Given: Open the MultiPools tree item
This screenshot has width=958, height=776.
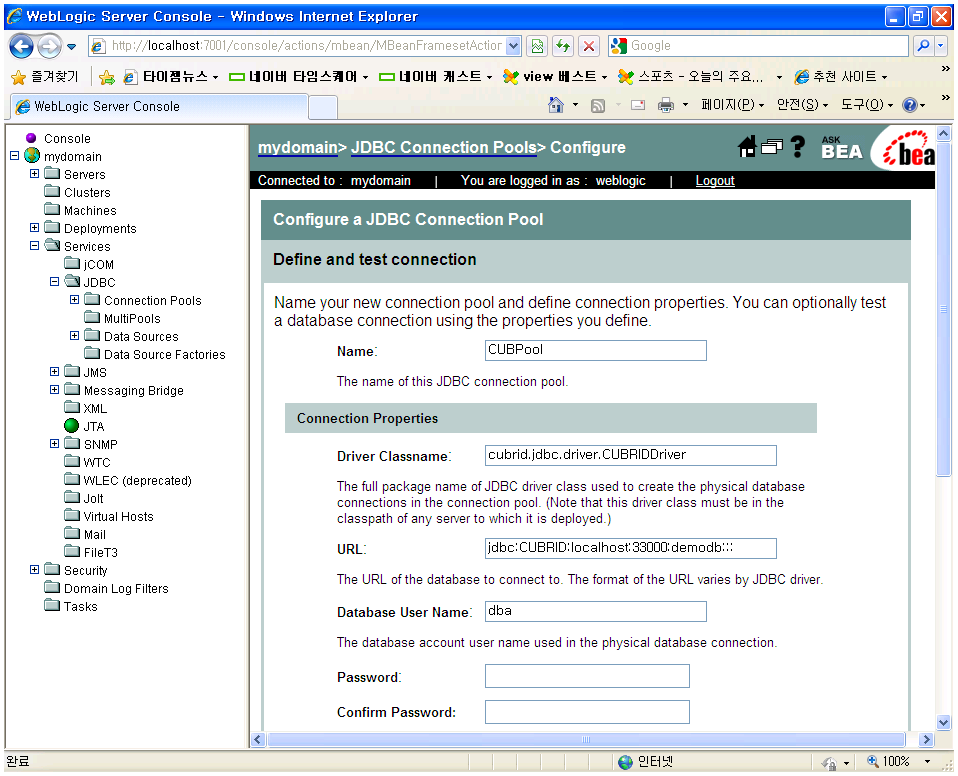Looking at the screenshot, I should [132, 318].
